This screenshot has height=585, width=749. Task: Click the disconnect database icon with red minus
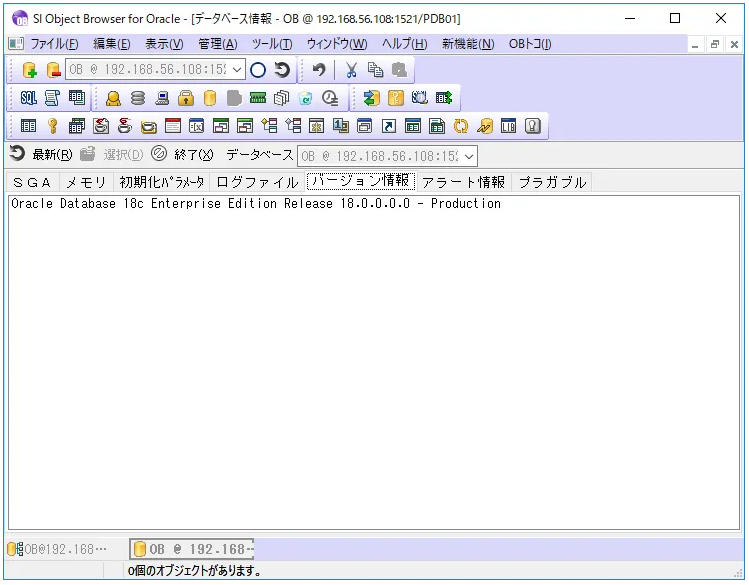click(x=54, y=70)
